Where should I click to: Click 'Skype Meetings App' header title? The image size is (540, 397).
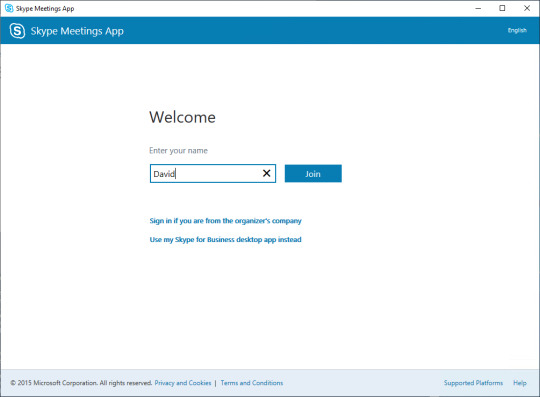[77, 31]
